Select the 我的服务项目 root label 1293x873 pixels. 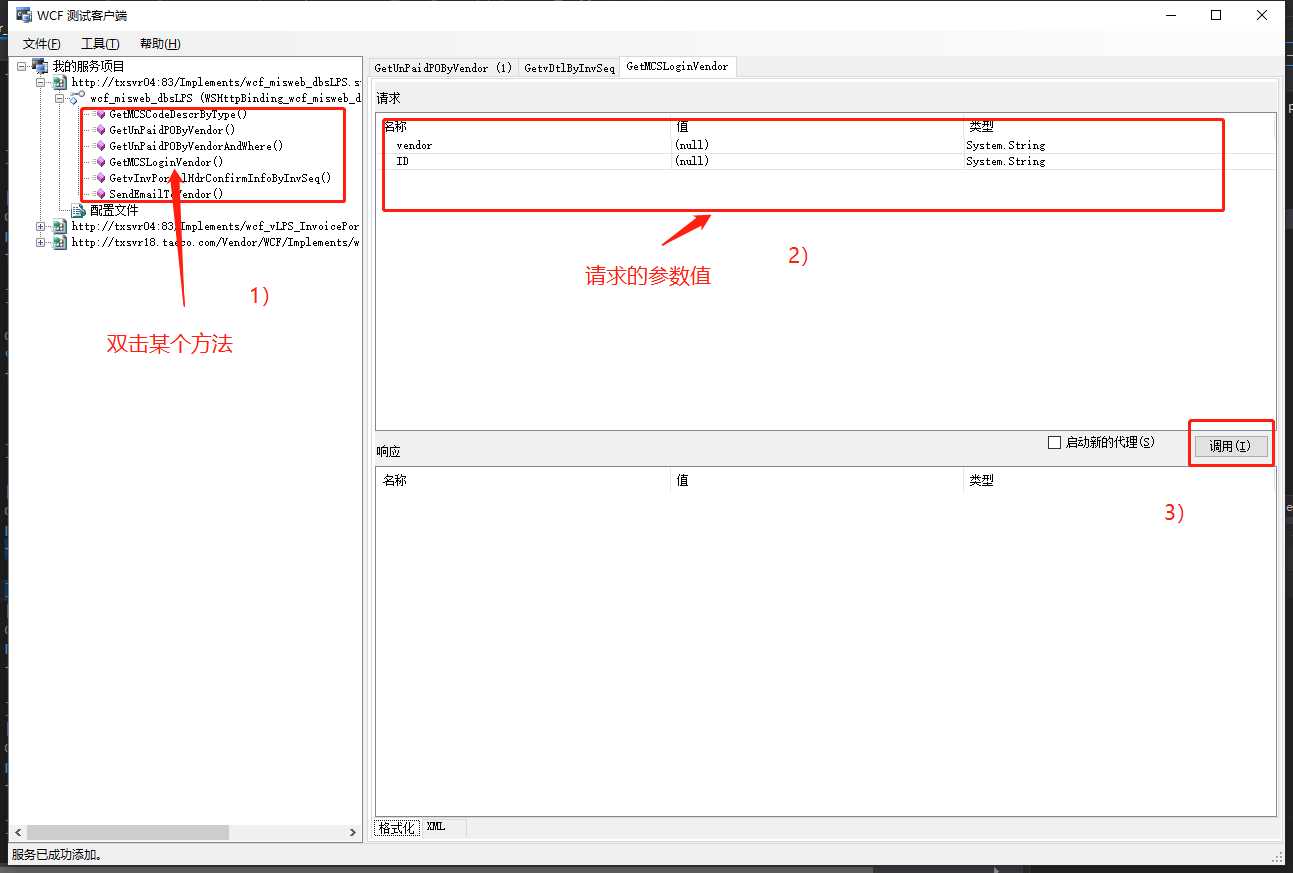click(x=88, y=66)
